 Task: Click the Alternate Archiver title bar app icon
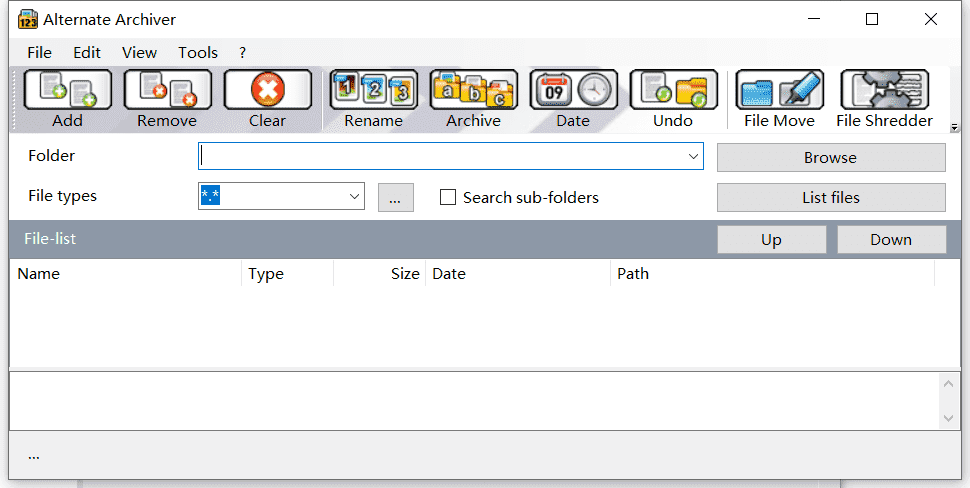28,19
